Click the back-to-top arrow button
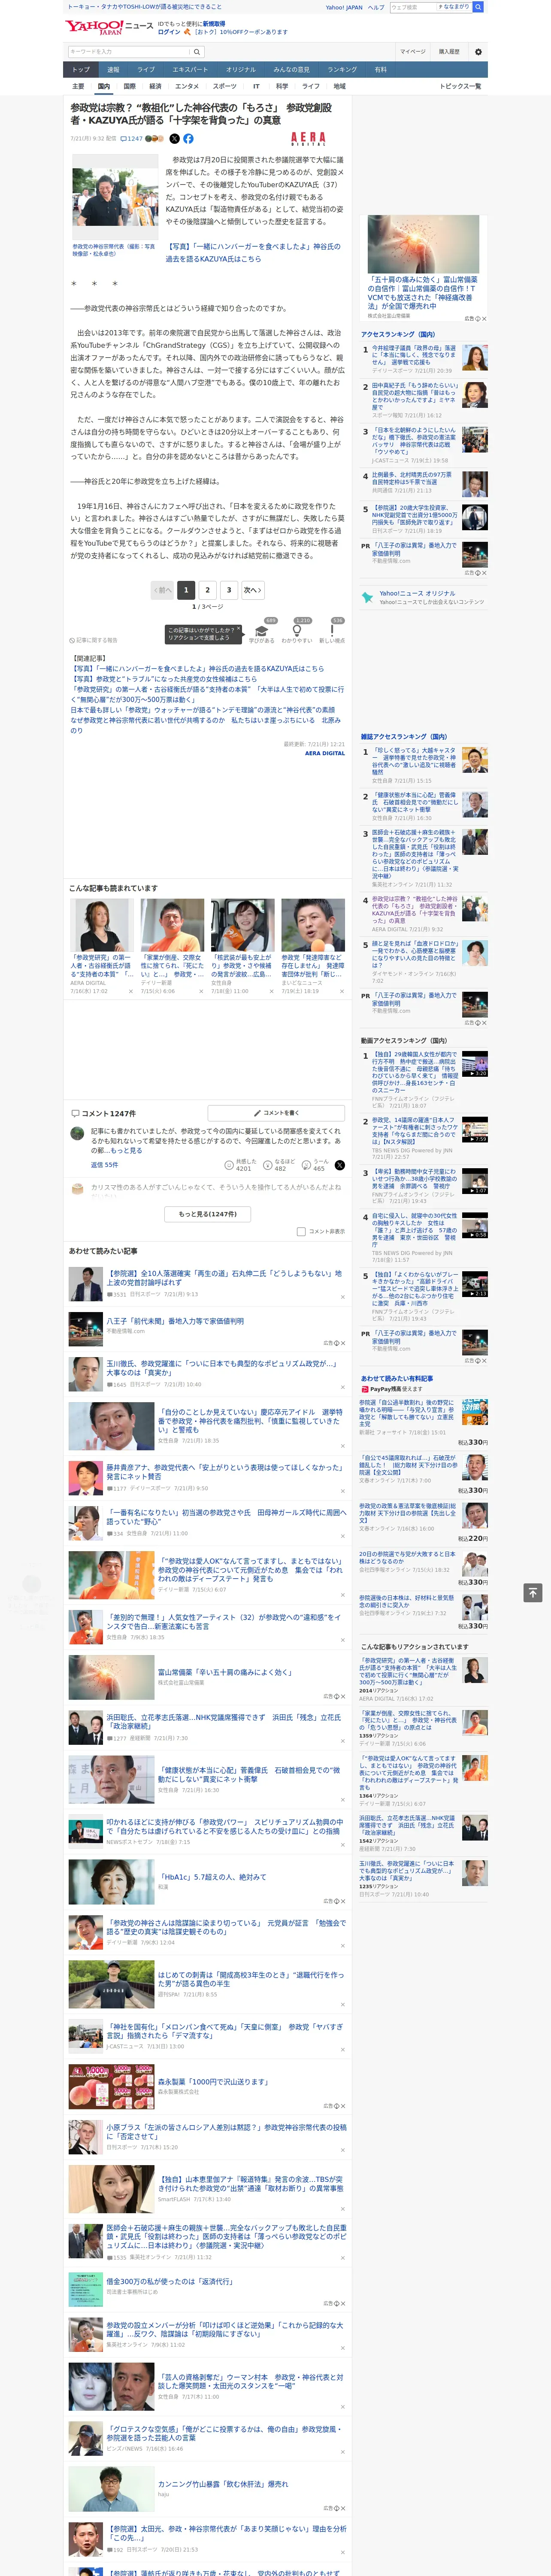The height and width of the screenshot is (2576, 551). click(x=533, y=1592)
